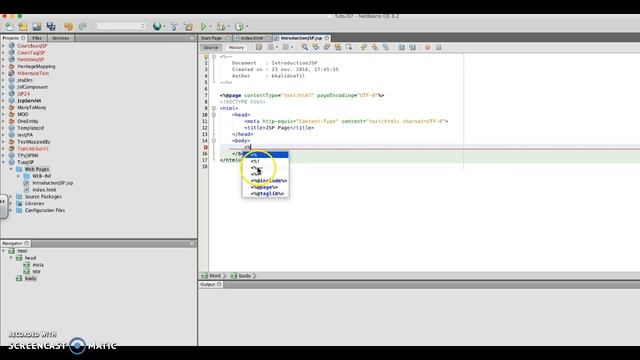Select the meta node in Navigator
Image resolution: width=640 pixels, height=360 pixels.
pyautogui.click(x=38, y=265)
